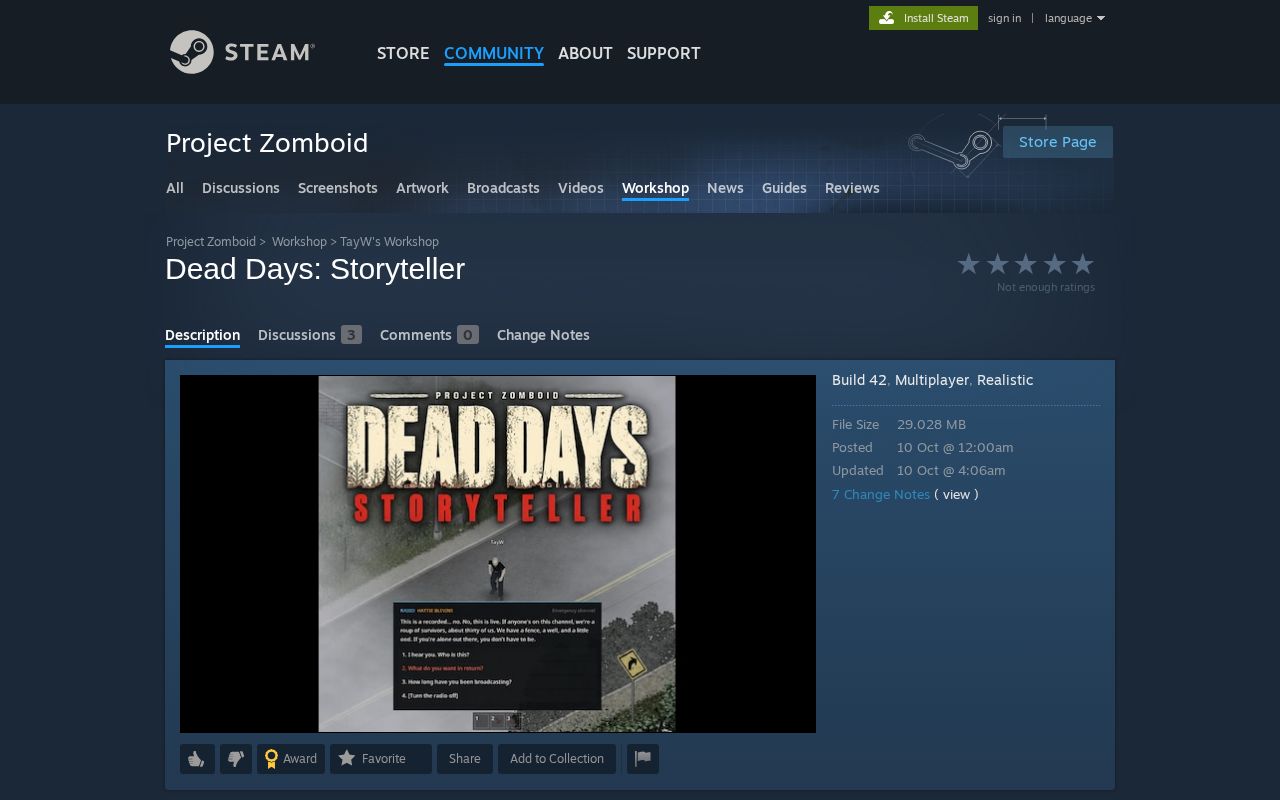1280x800 pixels.
Task: Add the mod to Favorites
Action: click(x=381, y=759)
